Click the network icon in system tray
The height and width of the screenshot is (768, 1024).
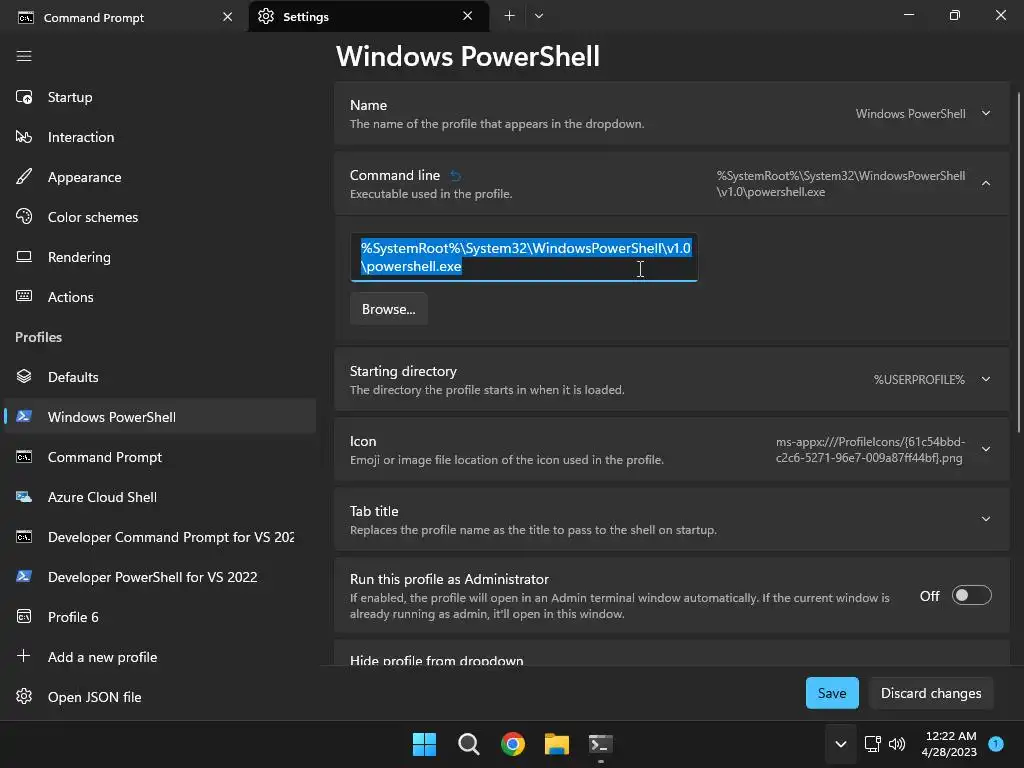click(x=872, y=744)
